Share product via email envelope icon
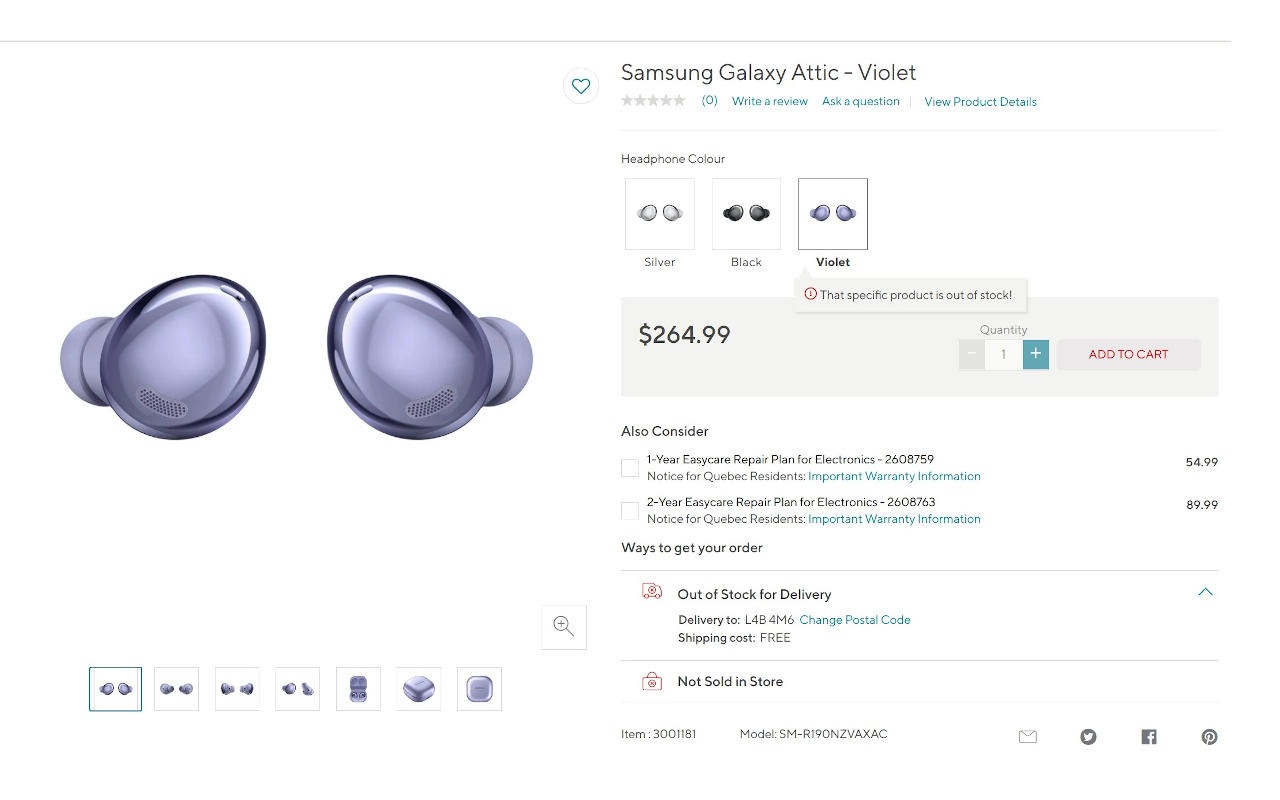Viewport: 1280px width, 800px height. click(1027, 737)
